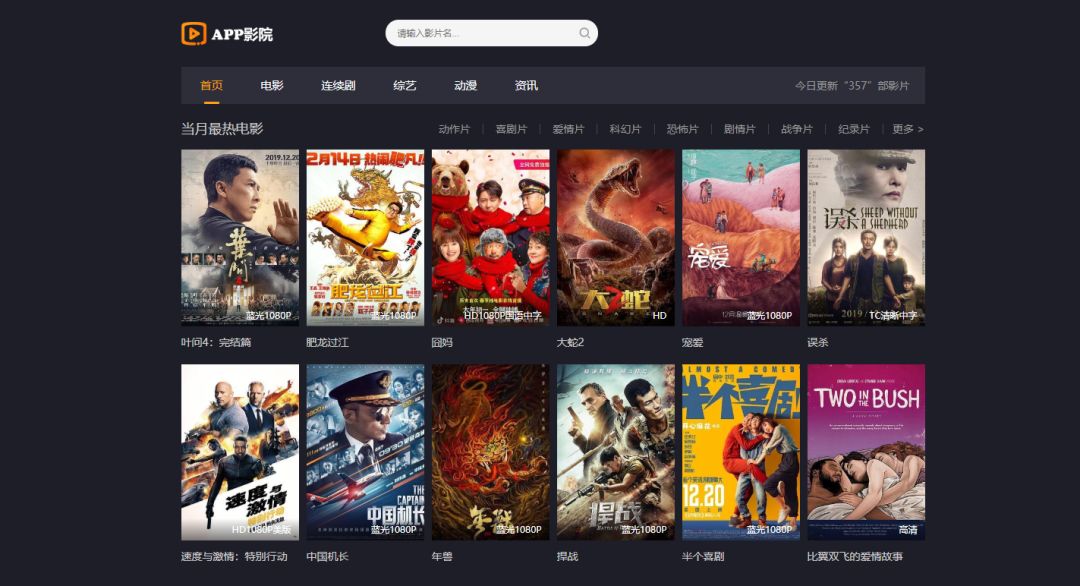Click the title text 中国机长
The image size is (1080, 586).
(x=327, y=556)
